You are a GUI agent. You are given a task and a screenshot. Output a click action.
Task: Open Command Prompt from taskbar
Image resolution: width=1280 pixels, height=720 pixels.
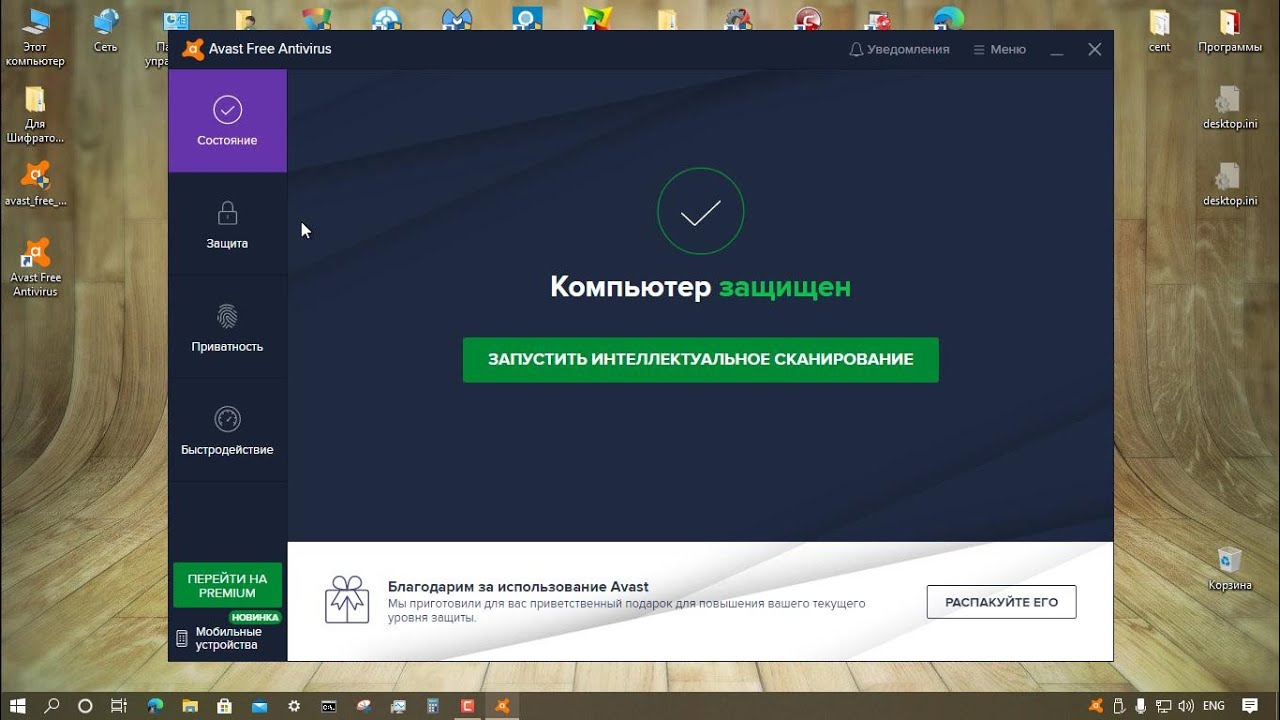(x=328, y=706)
